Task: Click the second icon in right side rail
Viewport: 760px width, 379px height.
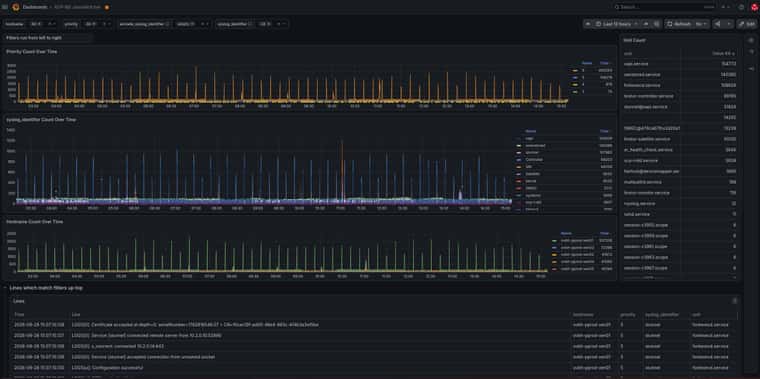Action: (x=751, y=51)
